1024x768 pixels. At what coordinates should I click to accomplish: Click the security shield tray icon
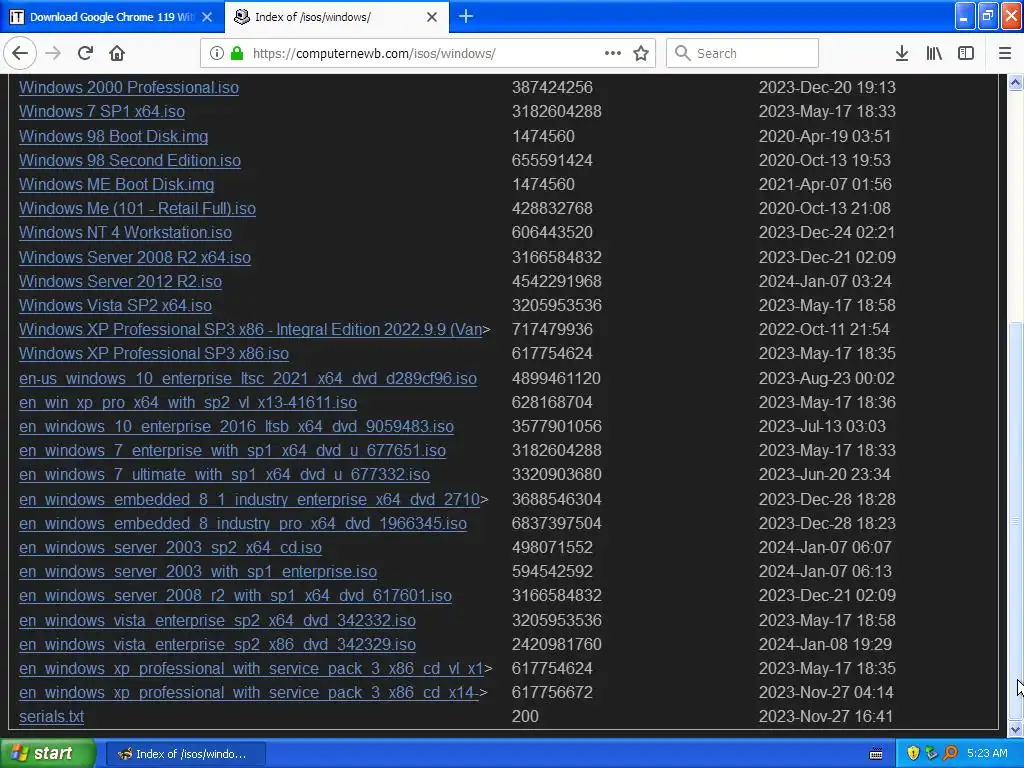point(913,754)
